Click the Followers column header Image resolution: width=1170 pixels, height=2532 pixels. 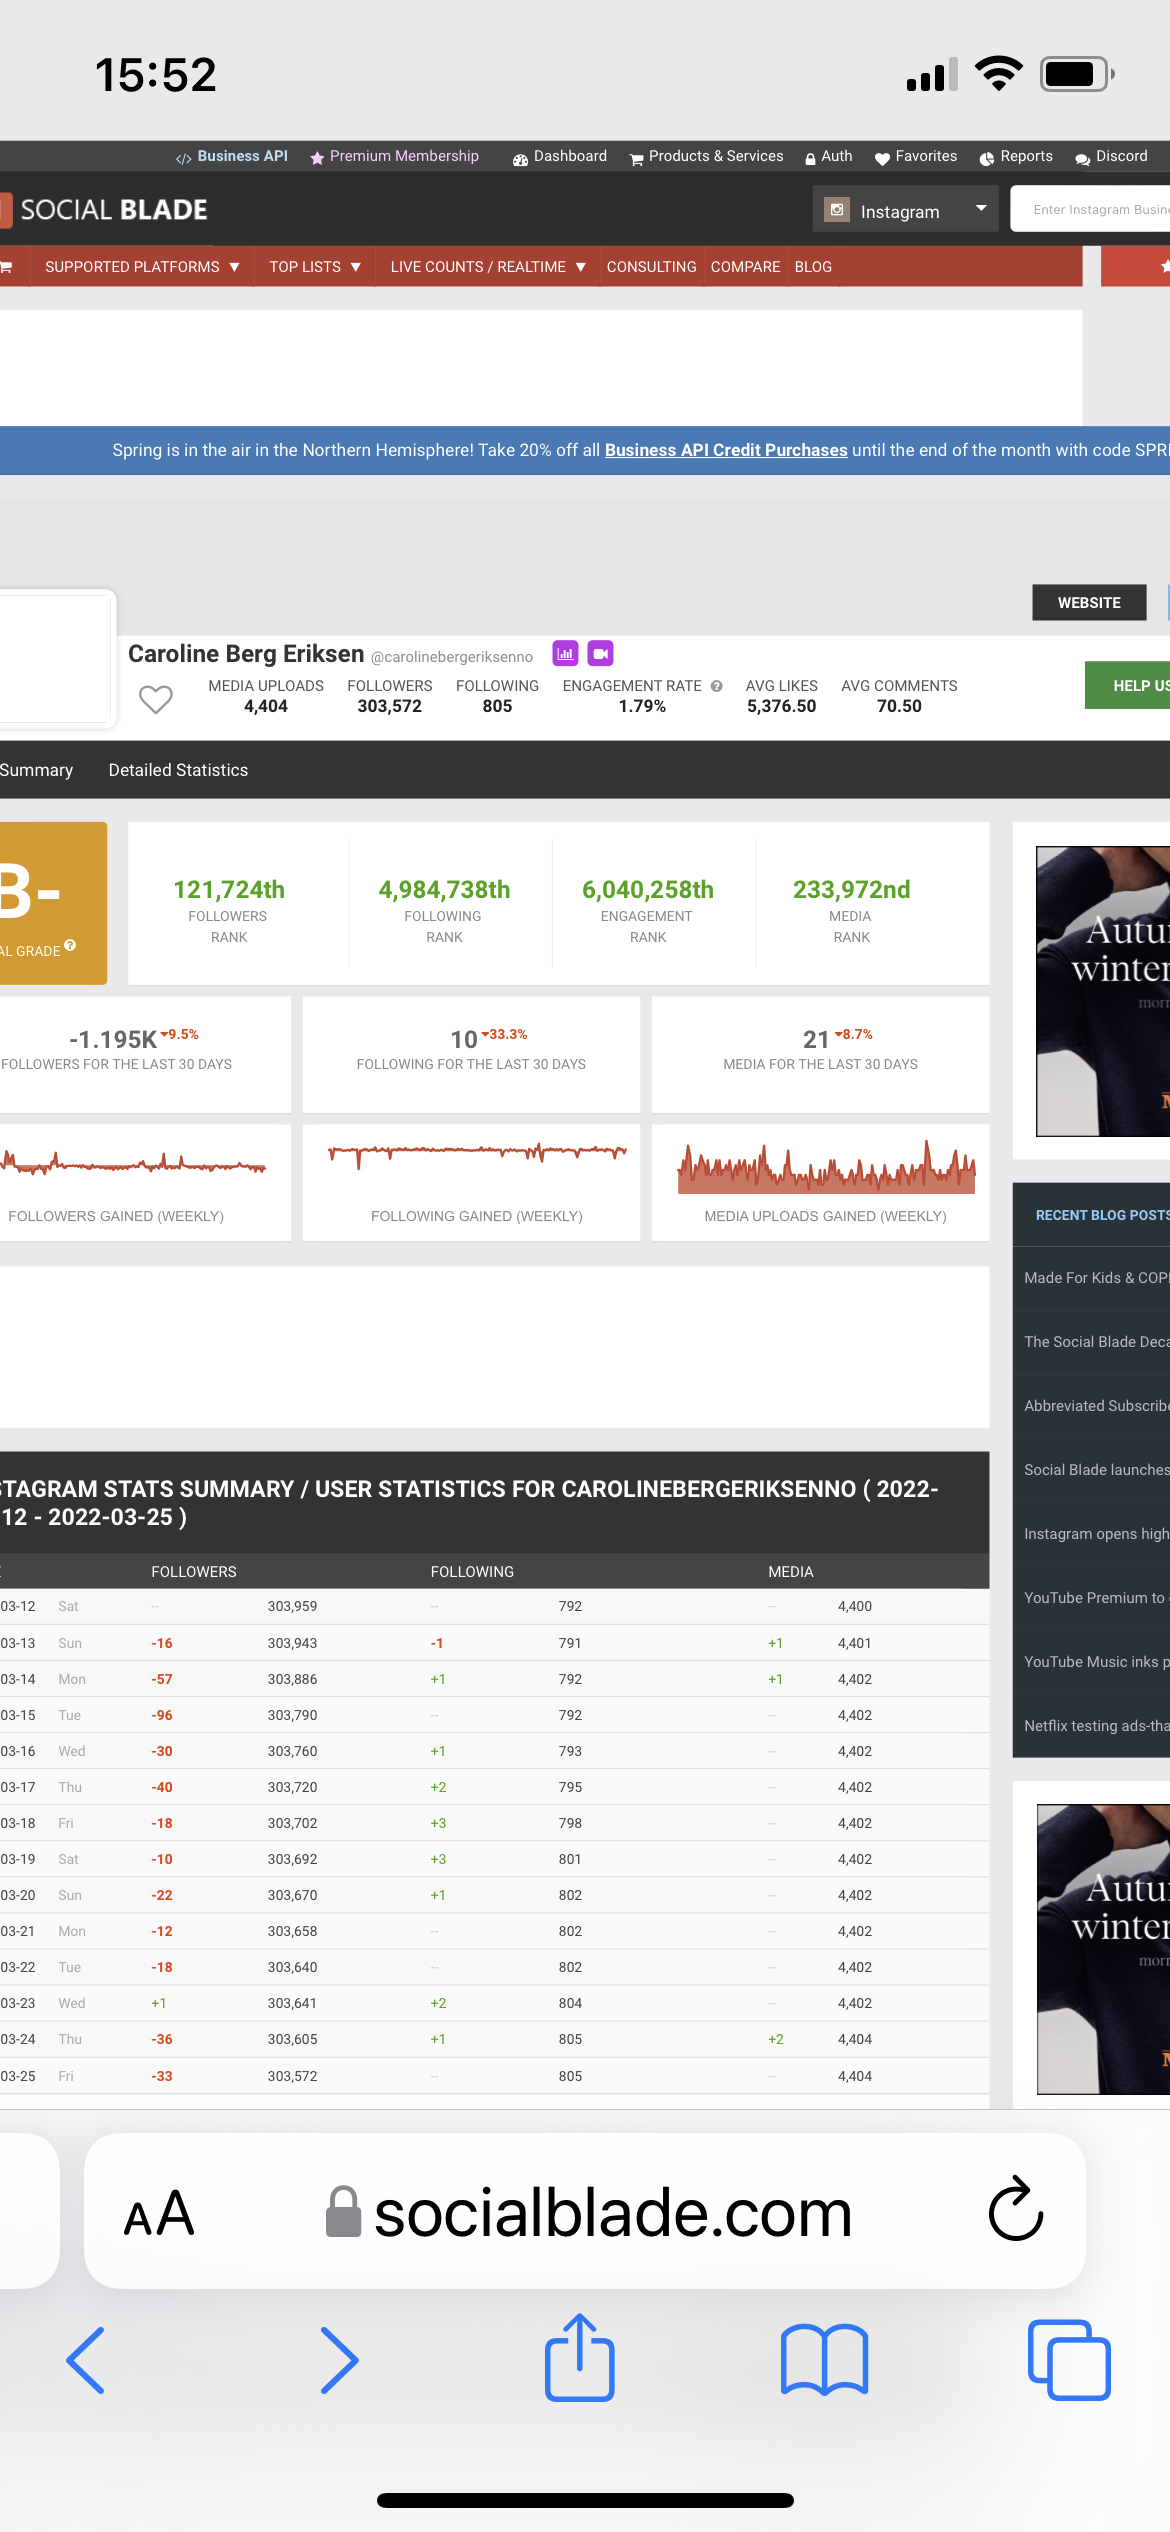pyautogui.click(x=194, y=1572)
